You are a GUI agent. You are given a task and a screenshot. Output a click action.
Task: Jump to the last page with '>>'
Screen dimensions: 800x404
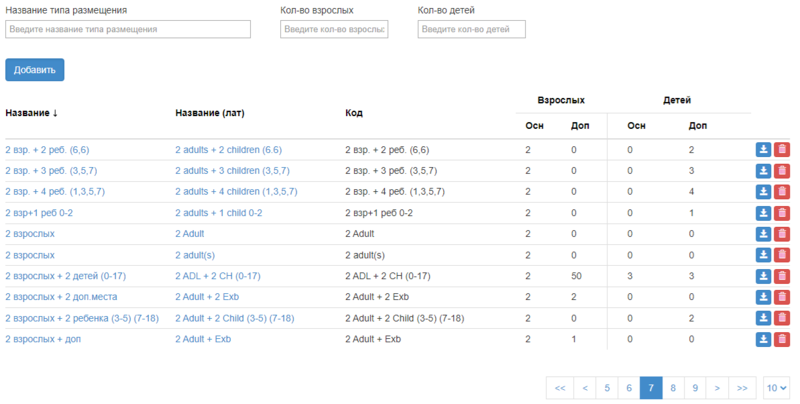tap(741, 387)
